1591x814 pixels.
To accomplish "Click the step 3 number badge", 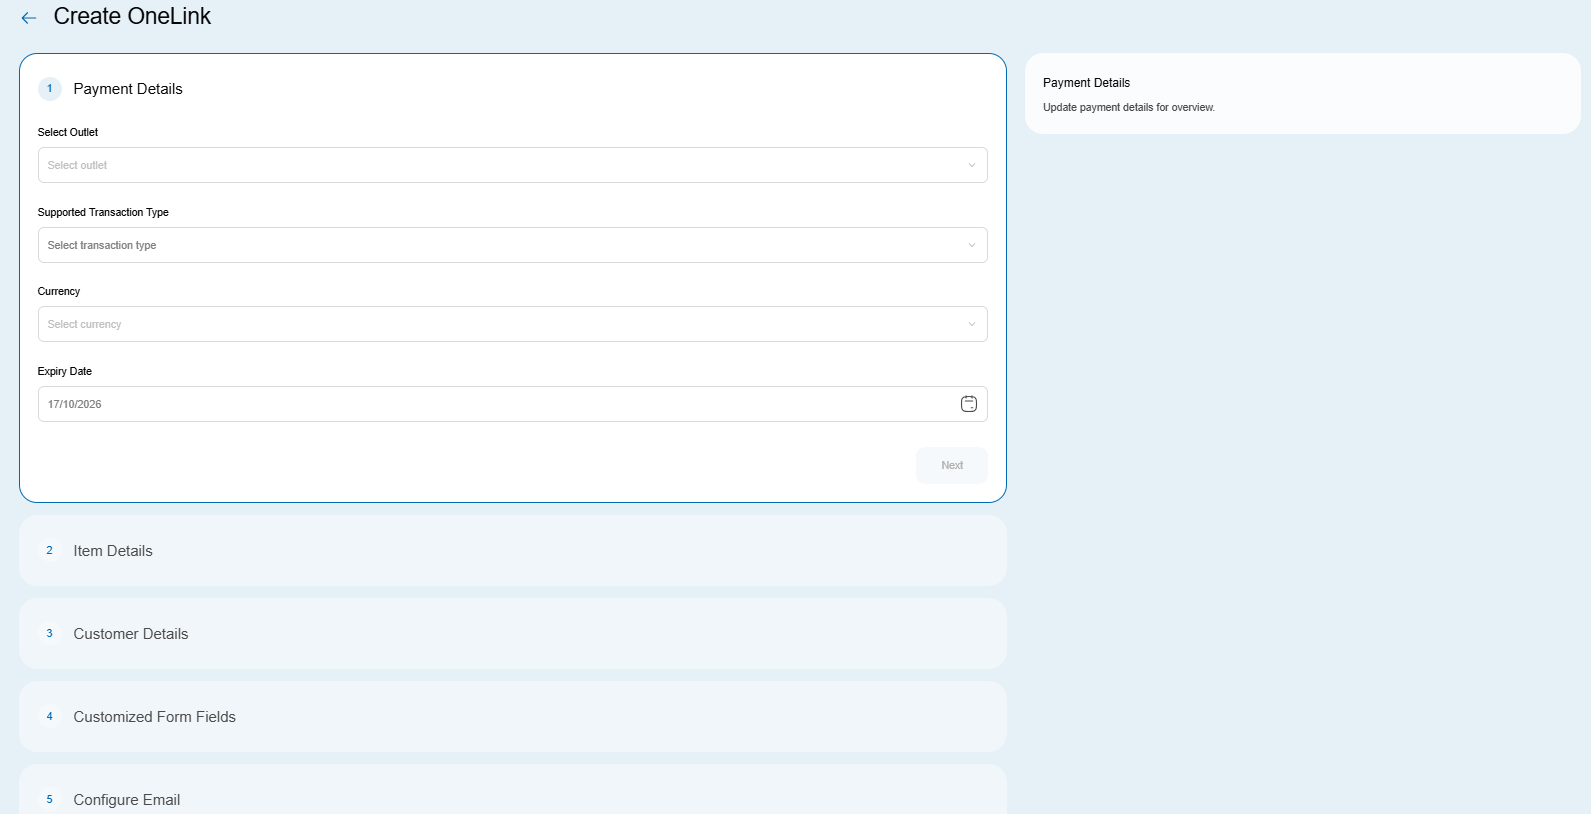I will pos(50,634).
